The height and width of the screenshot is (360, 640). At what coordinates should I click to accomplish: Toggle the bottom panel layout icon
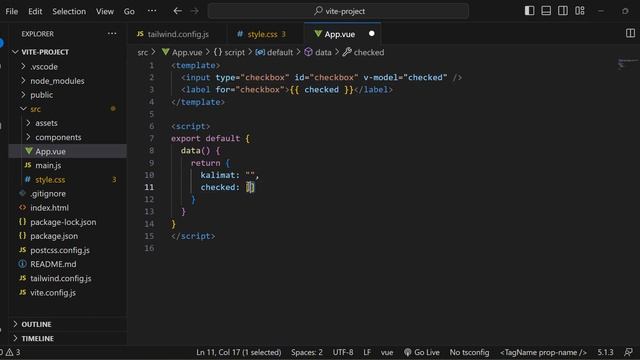546,11
